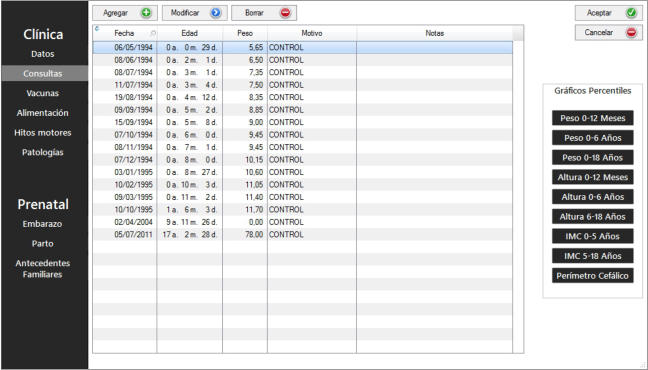Click the Borrar button label
Screen dimensions: 648x370
pos(254,13)
